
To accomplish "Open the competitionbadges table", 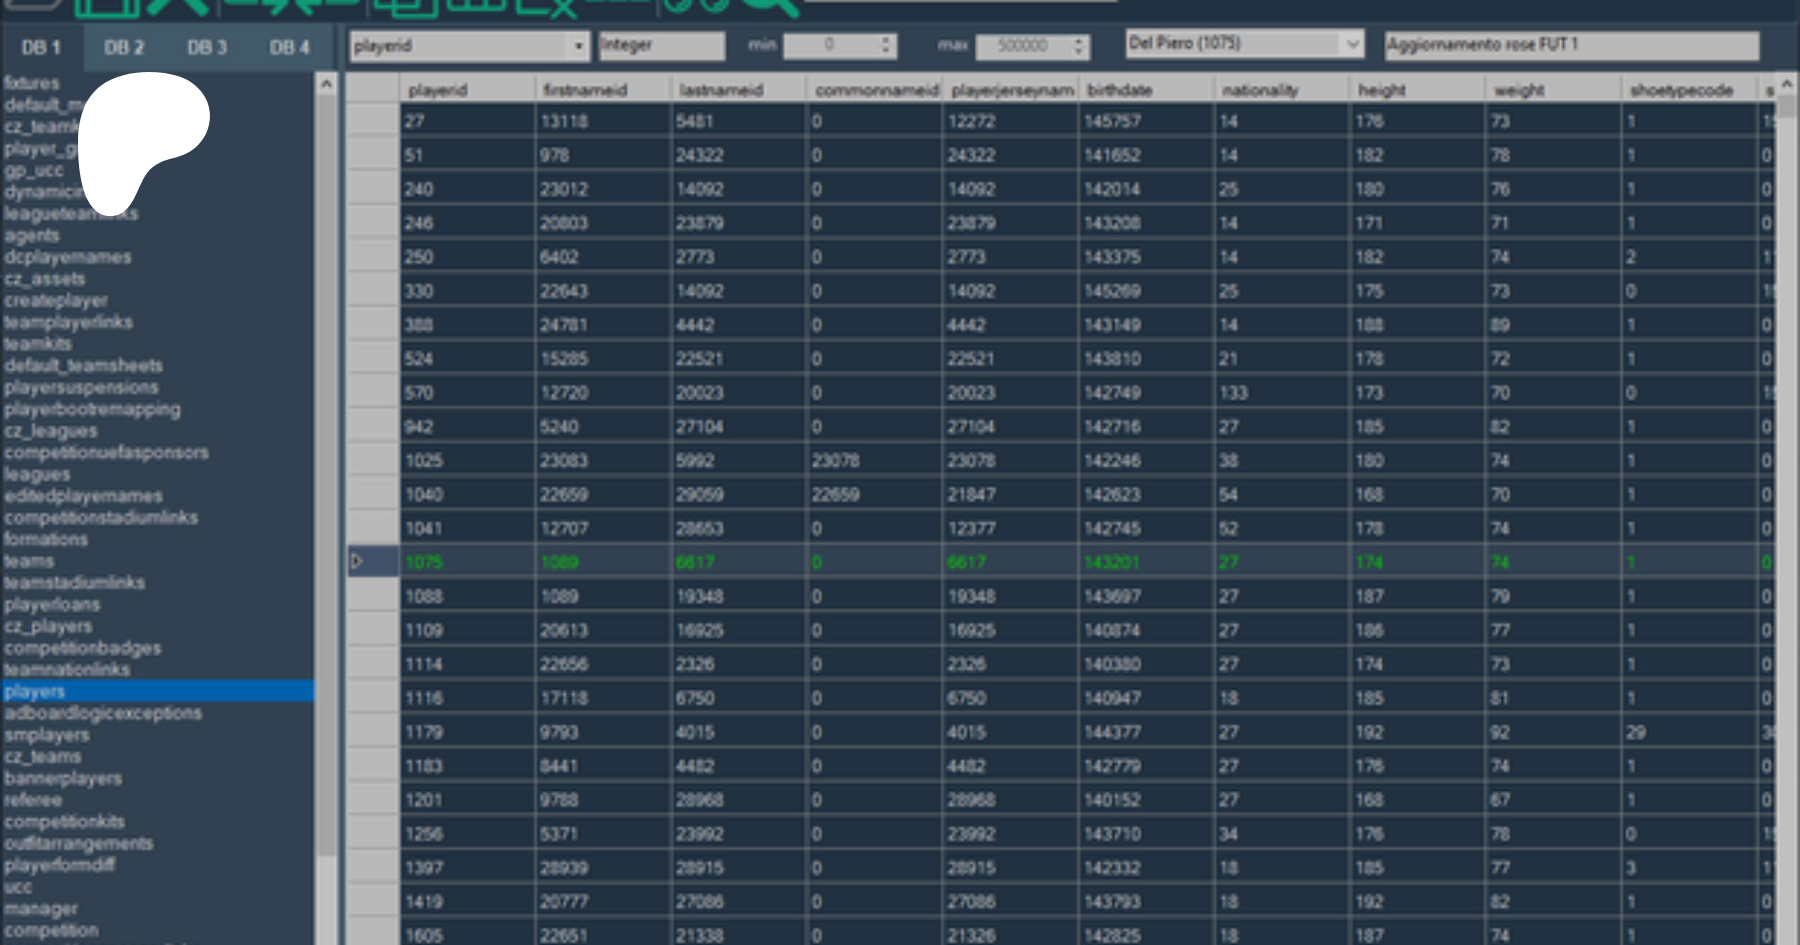I will point(83,648).
